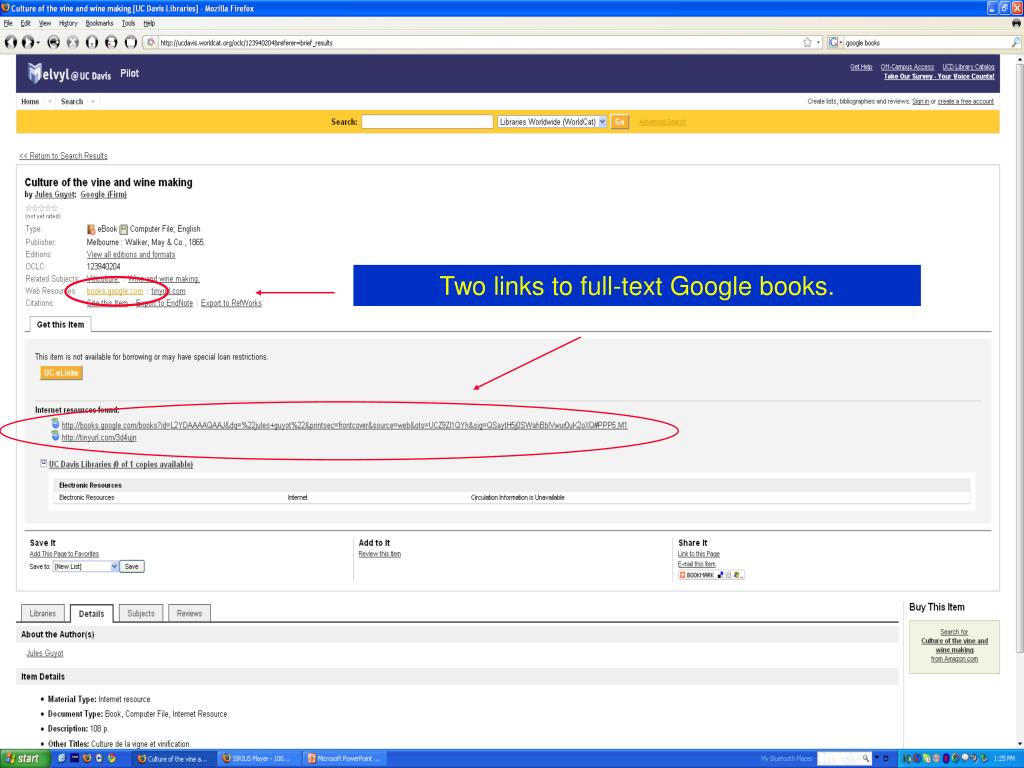Image resolution: width=1024 pixels, height=768 pixels.
Task: Click the Link to this Page link
Action: coord(698,554)
